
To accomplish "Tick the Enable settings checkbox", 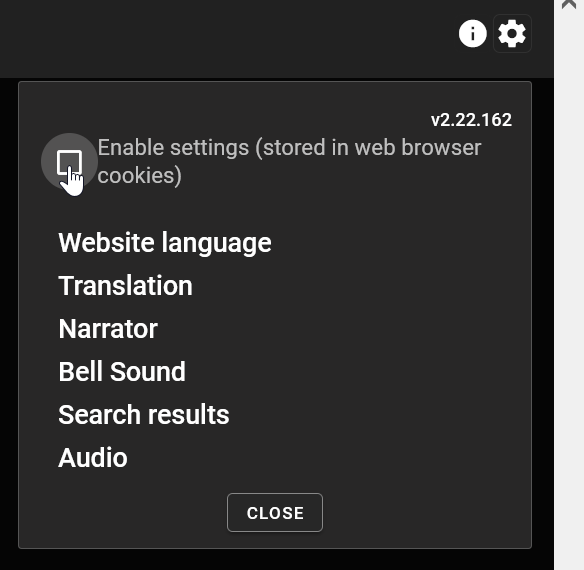I will pos(69,162).
